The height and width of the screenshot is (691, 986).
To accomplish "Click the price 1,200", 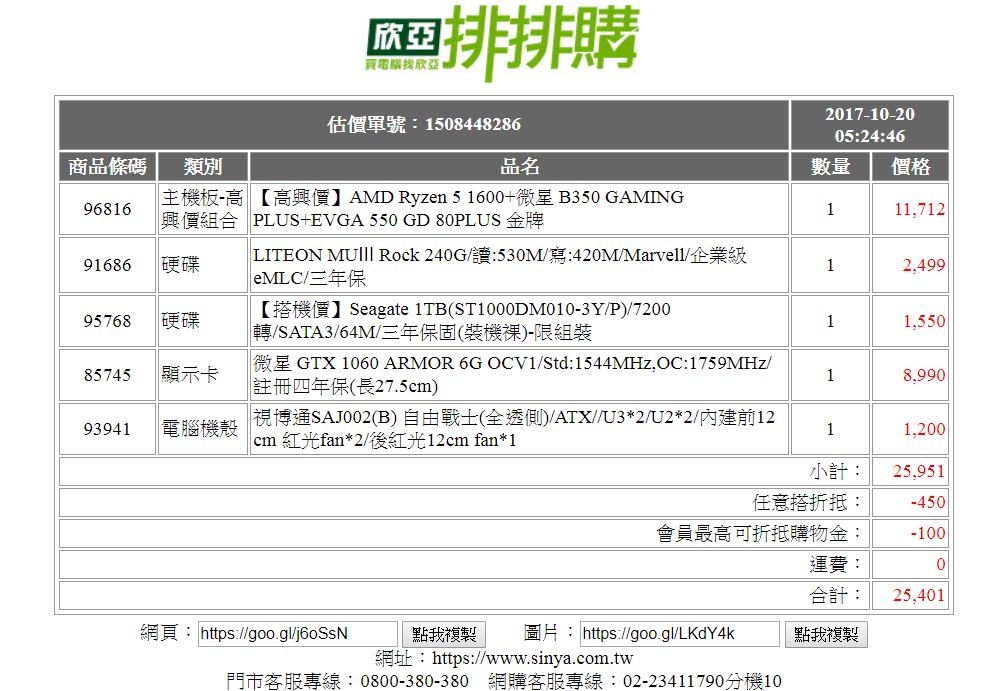I will (924, 429).
